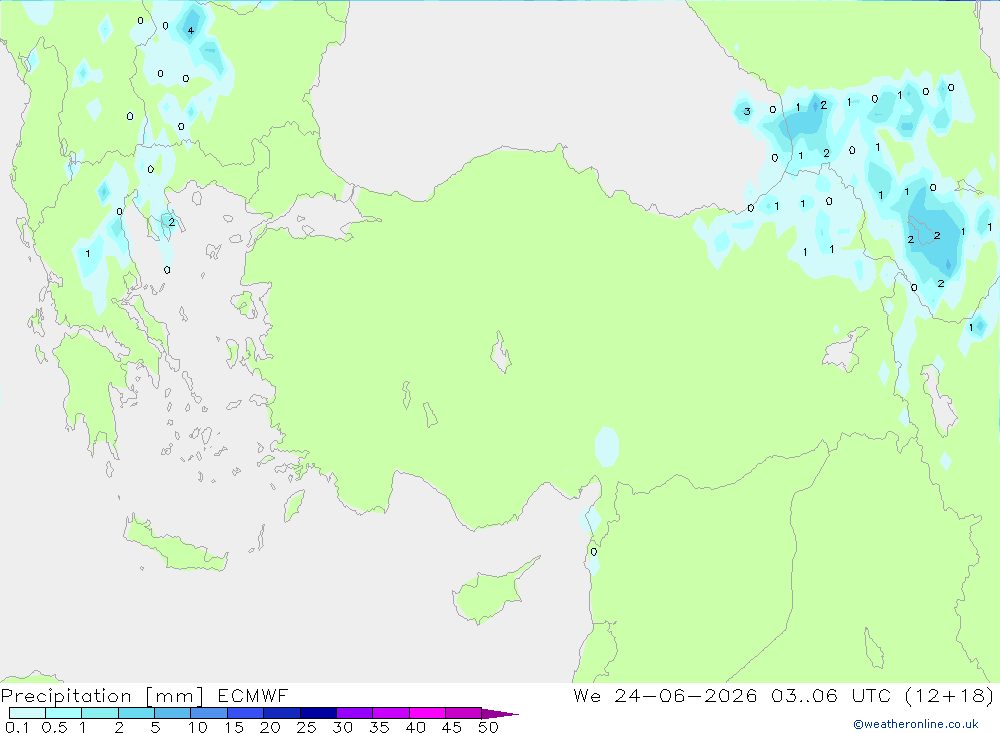Click the '4' precipitation value on map
Screen dimensions: 1000x733
[190, 31]
